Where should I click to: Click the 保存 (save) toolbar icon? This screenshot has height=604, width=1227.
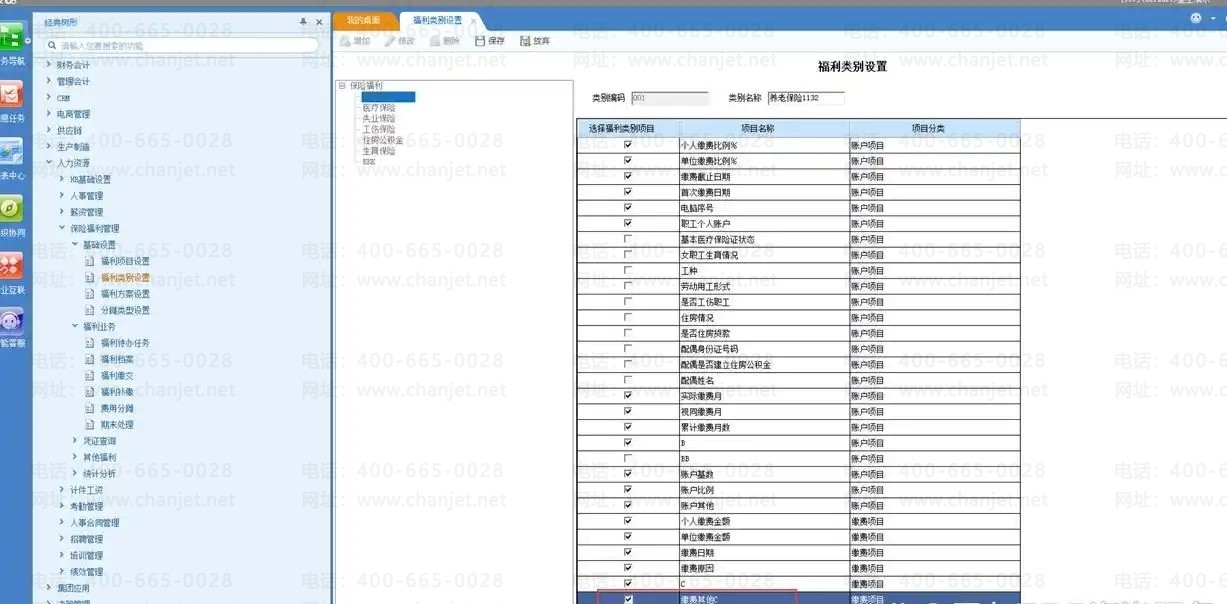(480, 41)
